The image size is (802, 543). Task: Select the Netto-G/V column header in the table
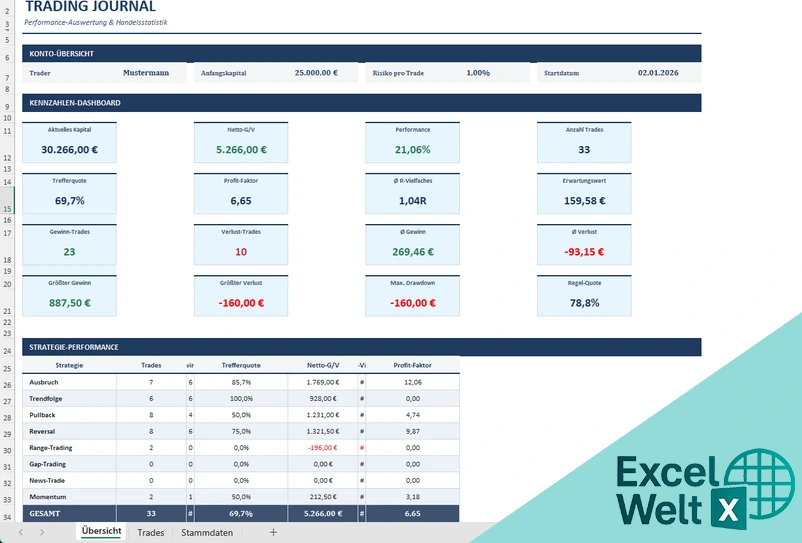pyautogui.click(x=323, y=365)
